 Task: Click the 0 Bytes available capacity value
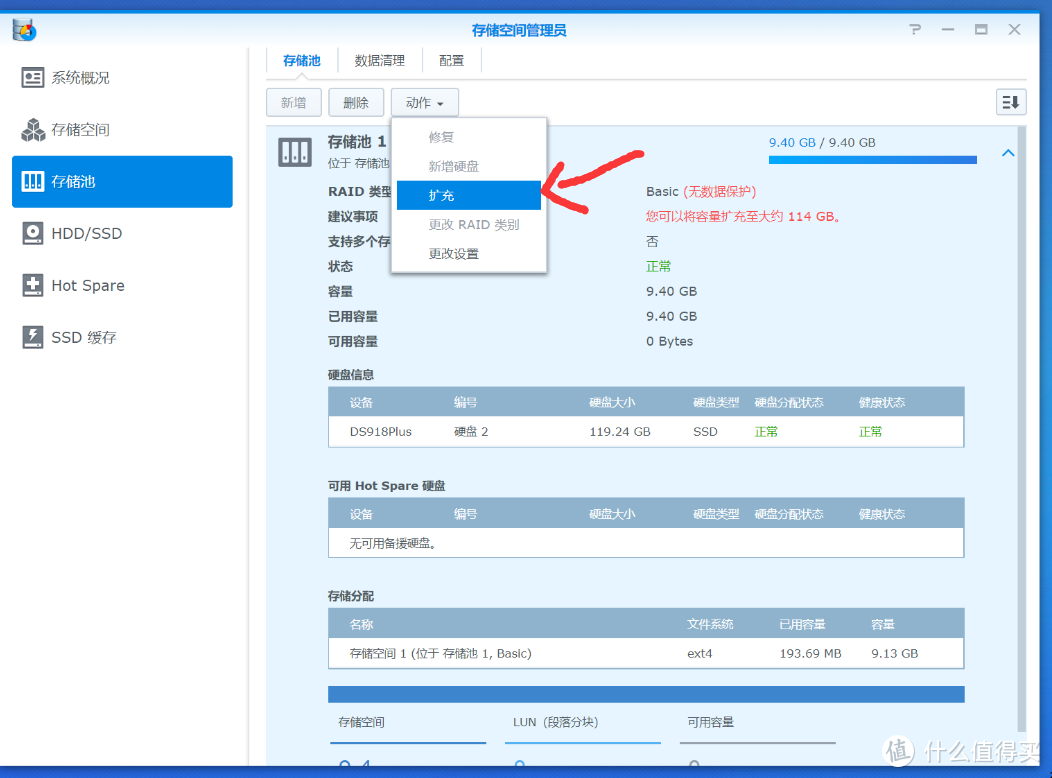[x=670, y=341]
